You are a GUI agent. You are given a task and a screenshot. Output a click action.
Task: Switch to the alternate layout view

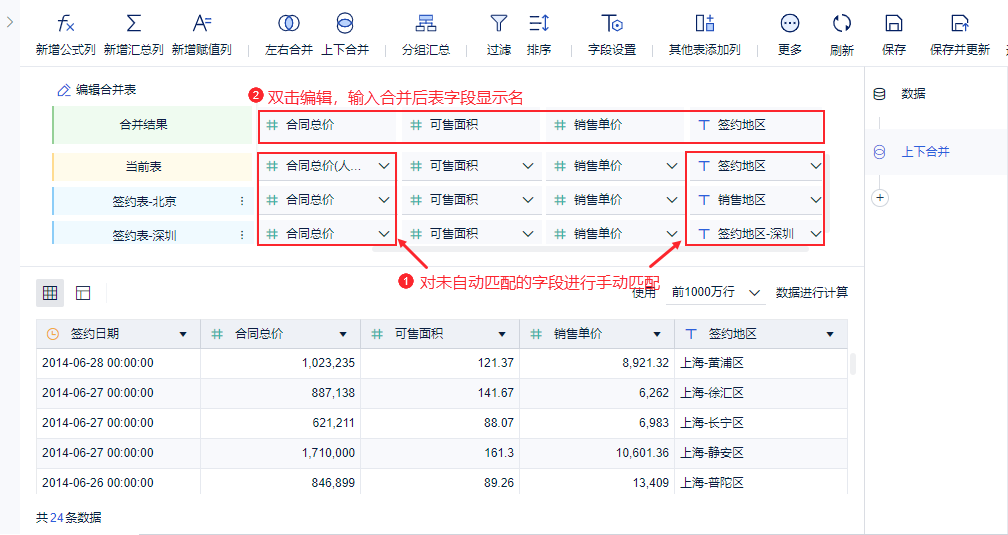pyautogui.click(x=83, y=293)
